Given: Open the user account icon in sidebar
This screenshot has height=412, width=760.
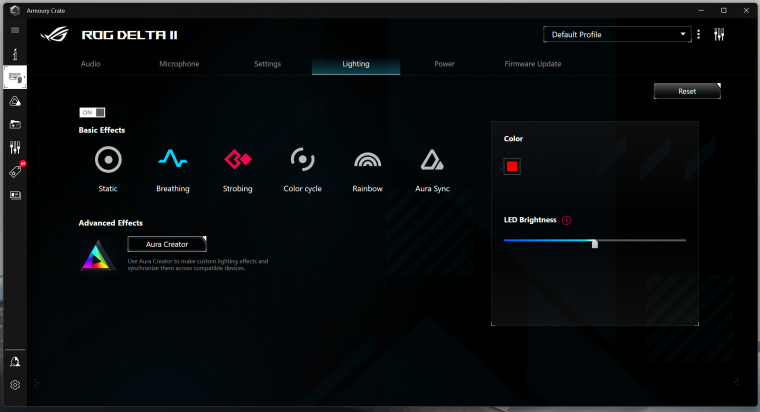Looking at the screenshot, I should click(x=15, y=362).
